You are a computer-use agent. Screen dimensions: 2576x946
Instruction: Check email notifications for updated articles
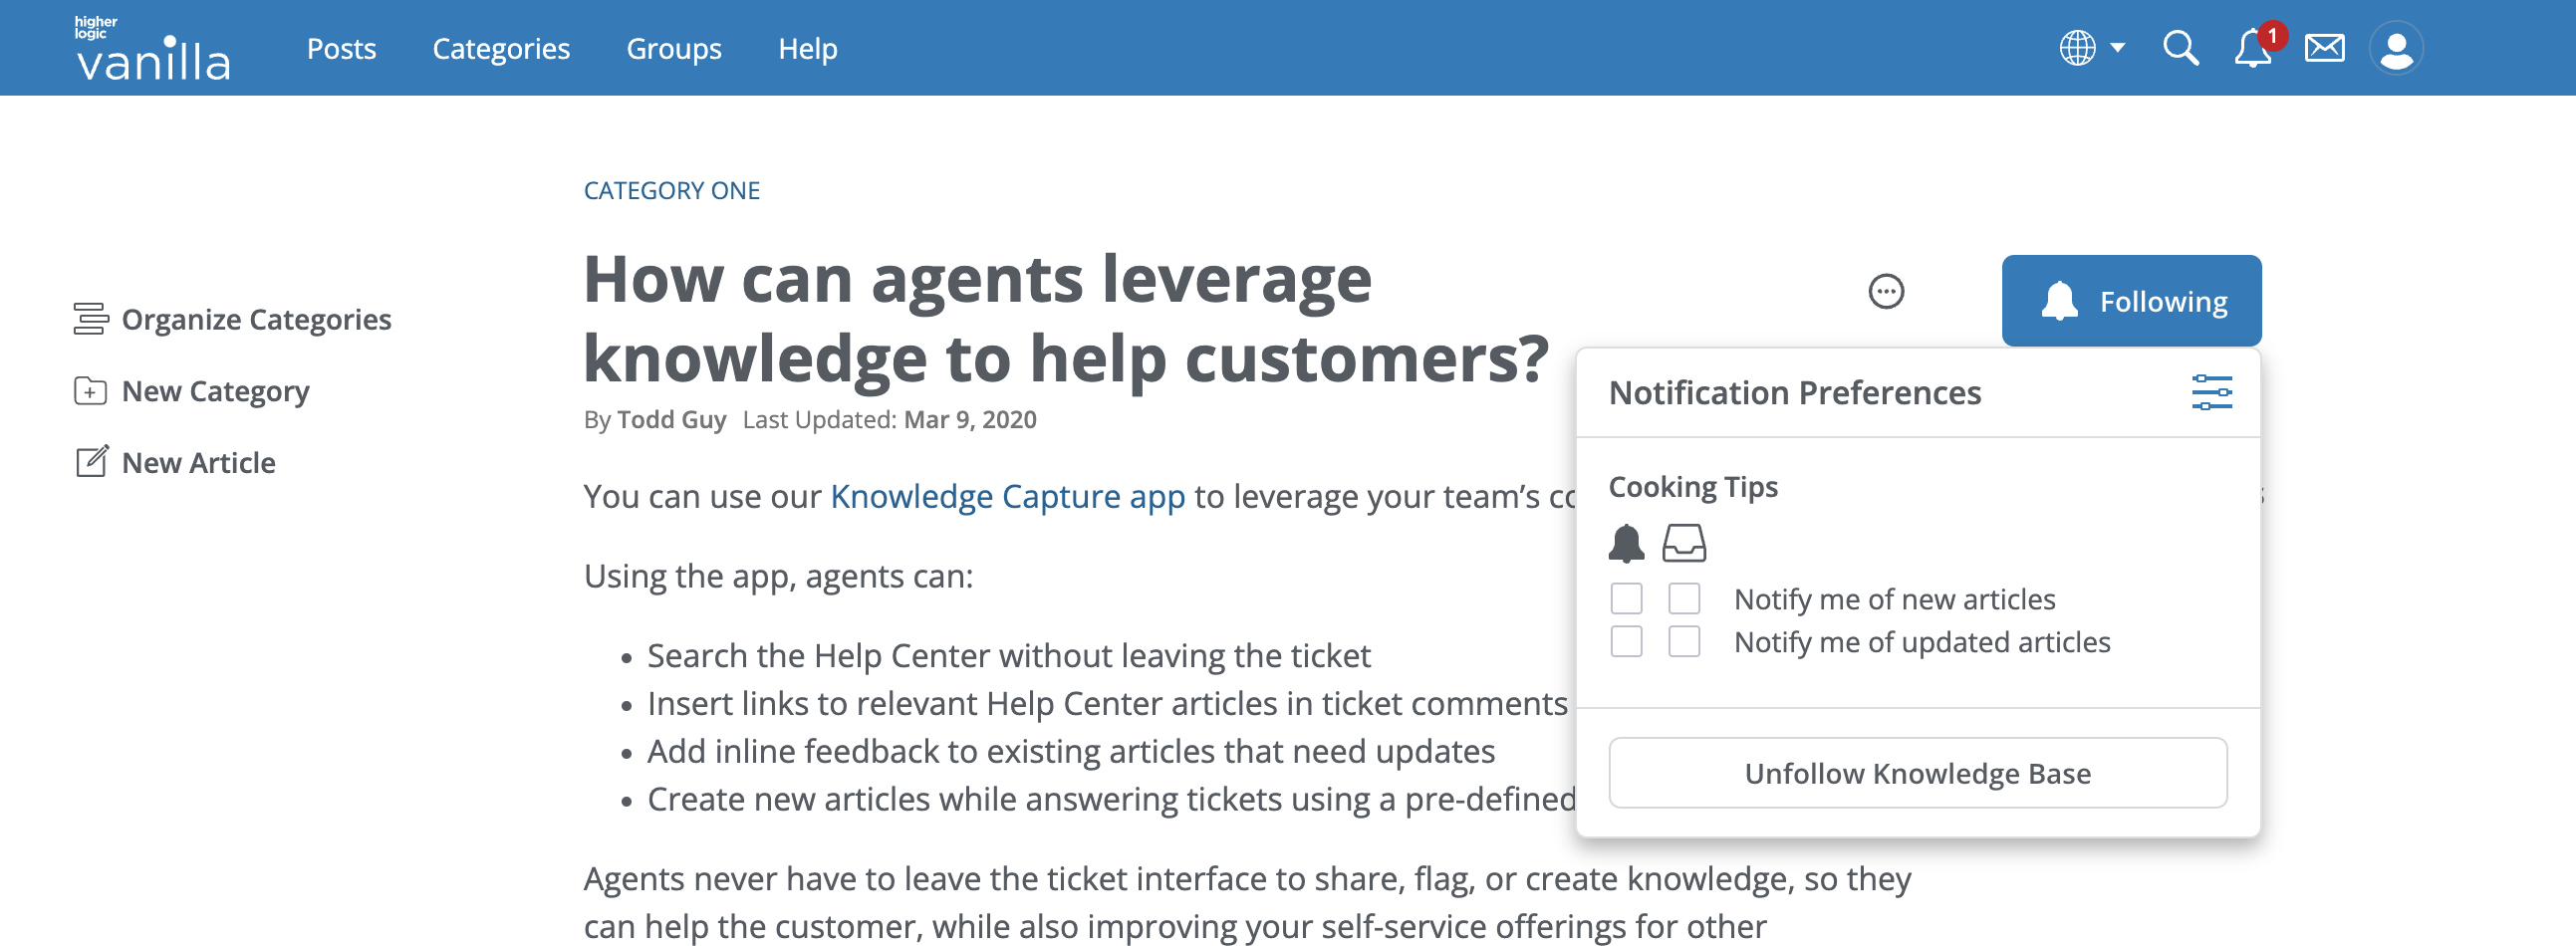pos(1684,641)
